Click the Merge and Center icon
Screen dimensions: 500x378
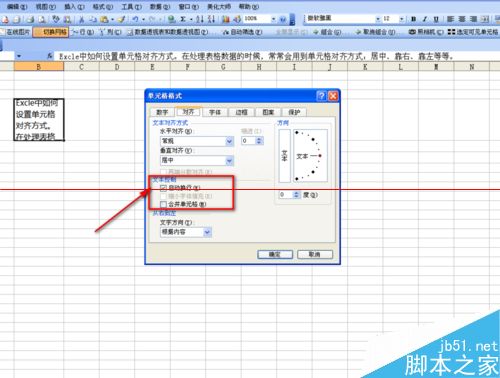tap(485, 19)
